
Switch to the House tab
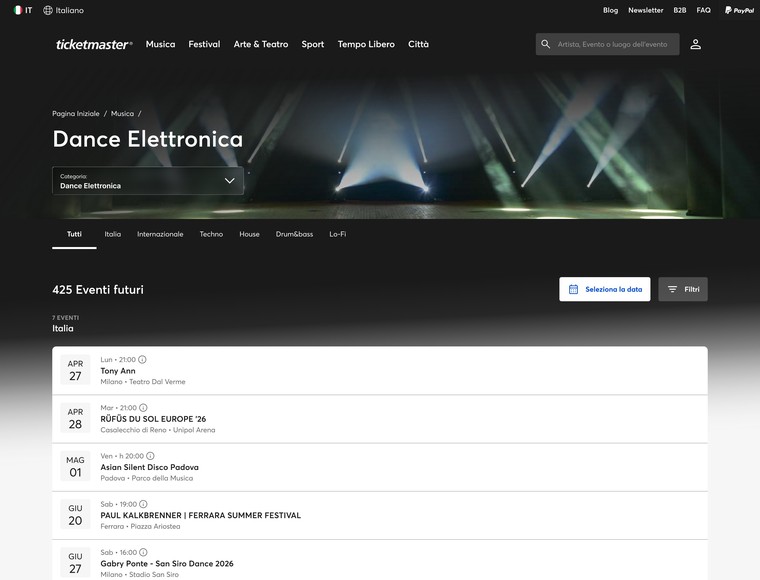[249, 234]
